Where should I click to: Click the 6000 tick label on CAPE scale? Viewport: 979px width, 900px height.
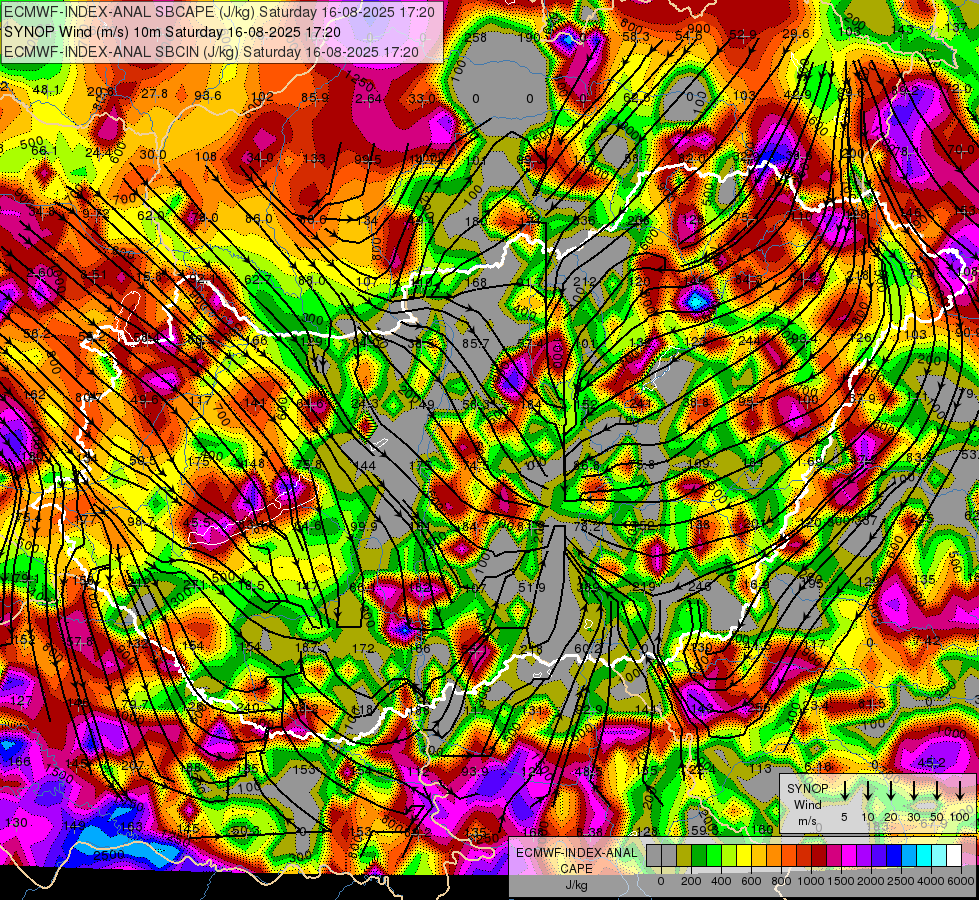pos(961,881)
